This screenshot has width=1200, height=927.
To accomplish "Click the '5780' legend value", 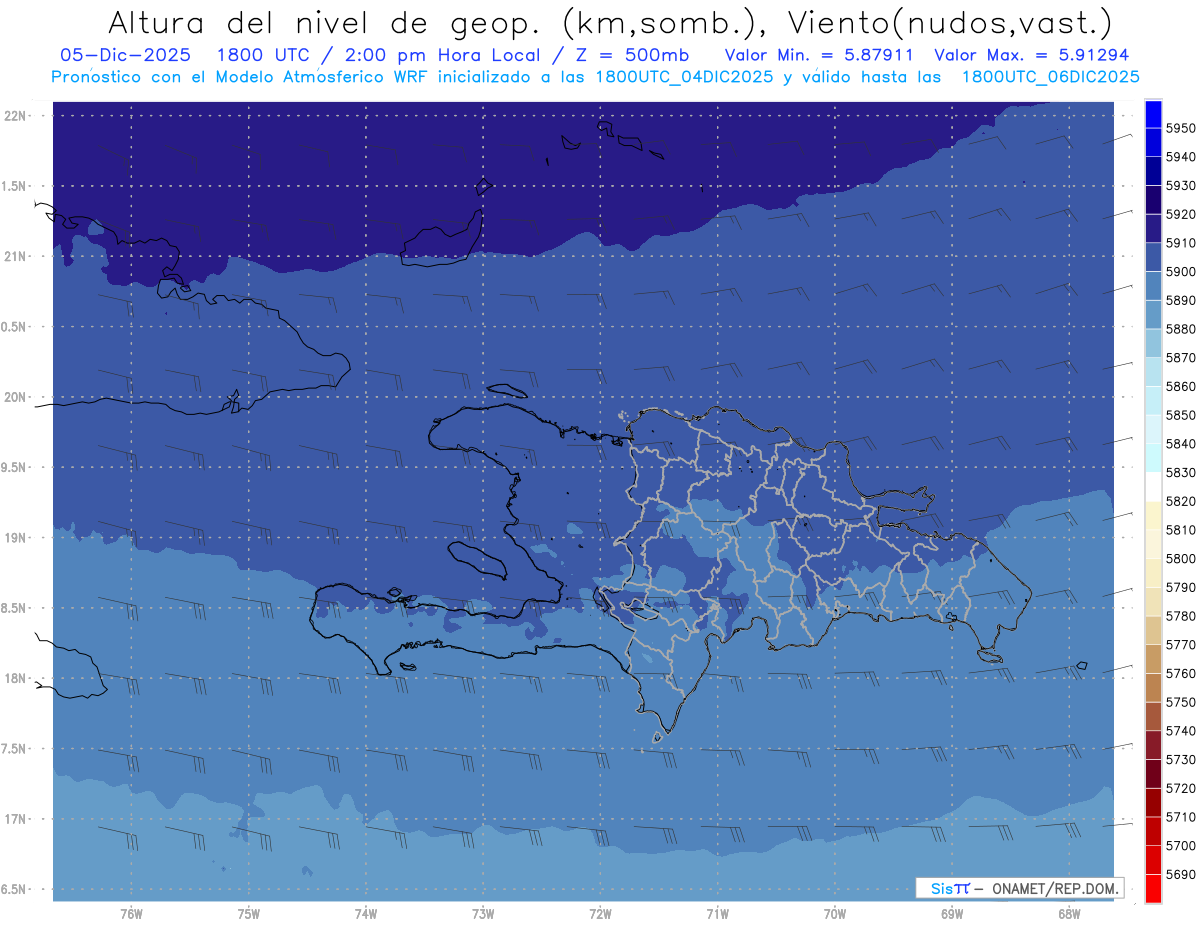I will [1180, 616].
